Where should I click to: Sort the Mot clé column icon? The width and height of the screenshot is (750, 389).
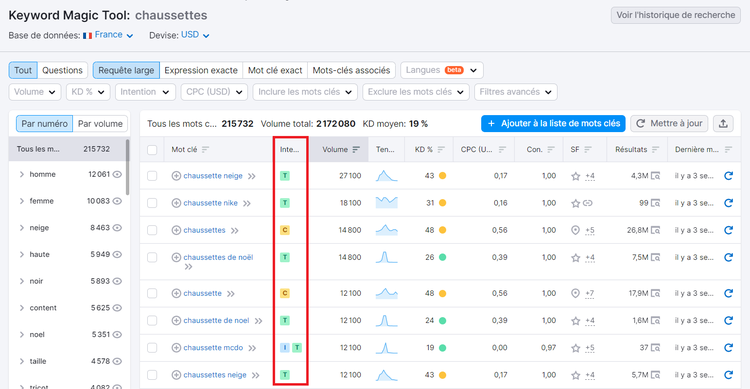click(x=205, y=149)
